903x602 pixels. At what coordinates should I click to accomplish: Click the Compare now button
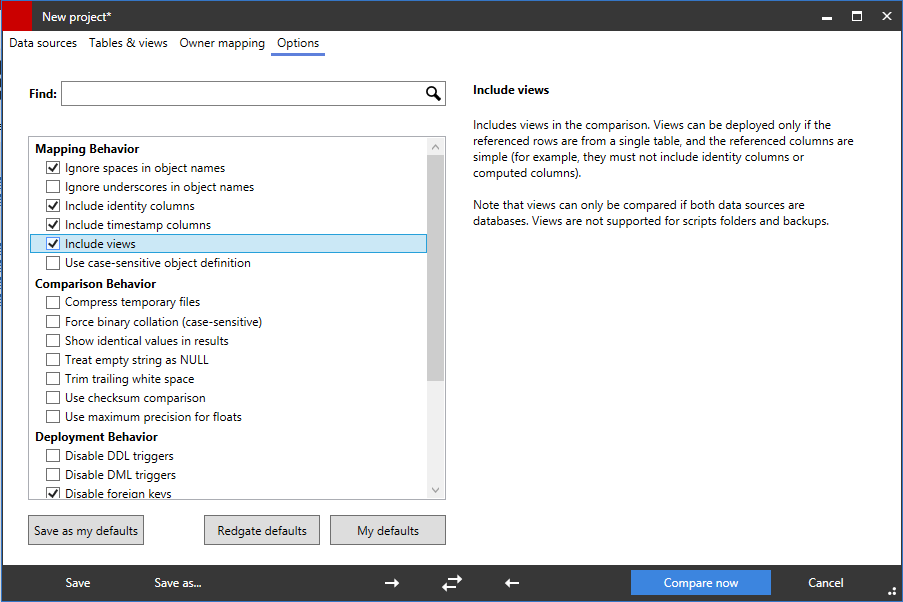700,582
